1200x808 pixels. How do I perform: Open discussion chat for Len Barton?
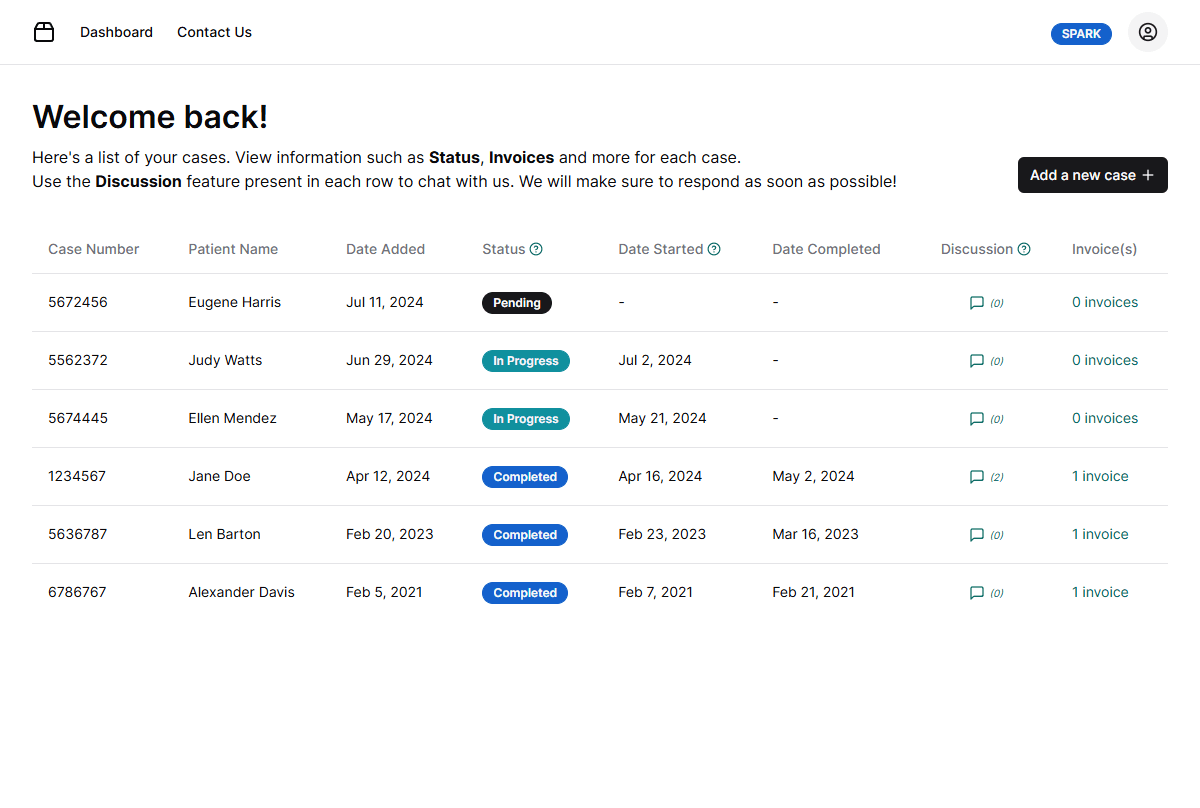point(977,535)
